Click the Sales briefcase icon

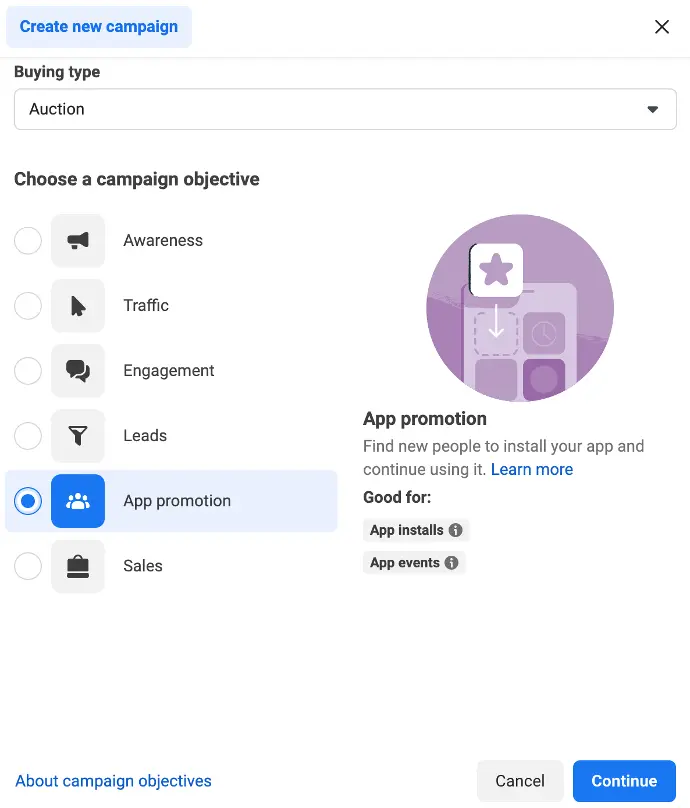(x=78, y=566)
